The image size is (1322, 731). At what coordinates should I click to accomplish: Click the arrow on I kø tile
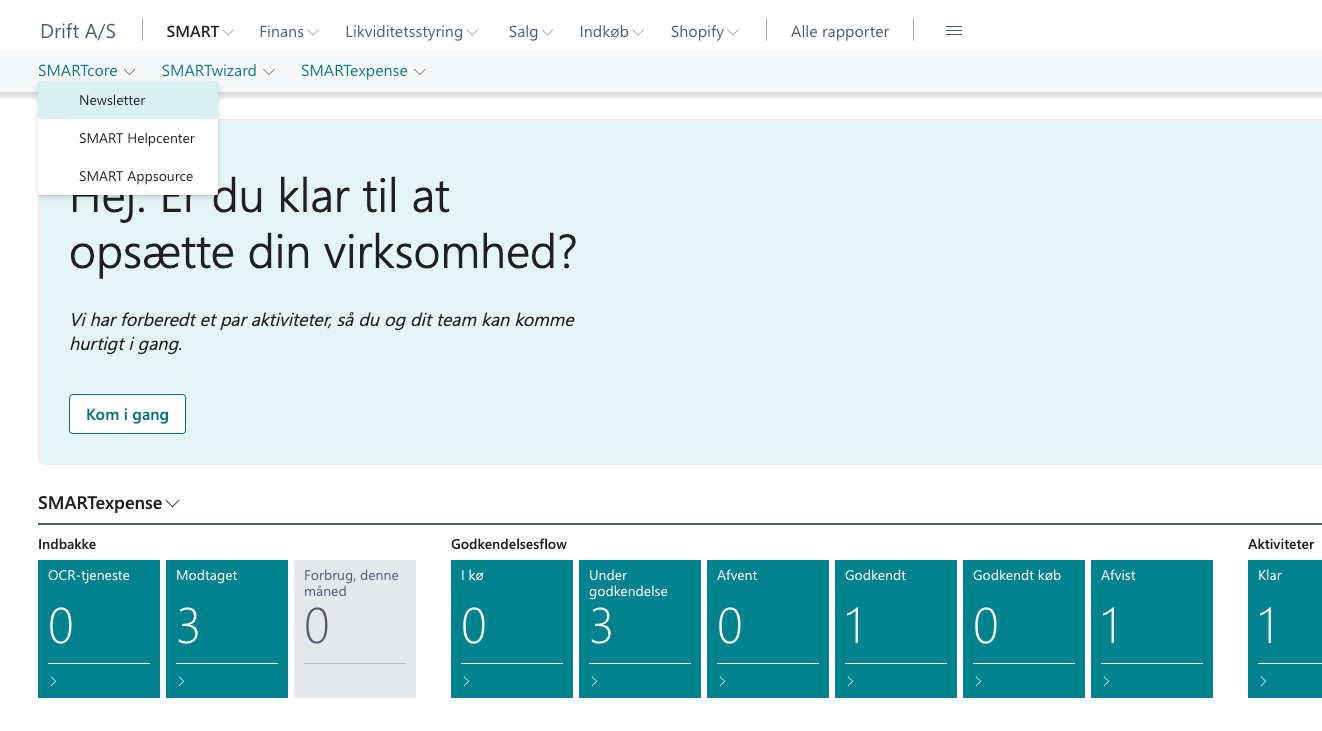(467, 681)
